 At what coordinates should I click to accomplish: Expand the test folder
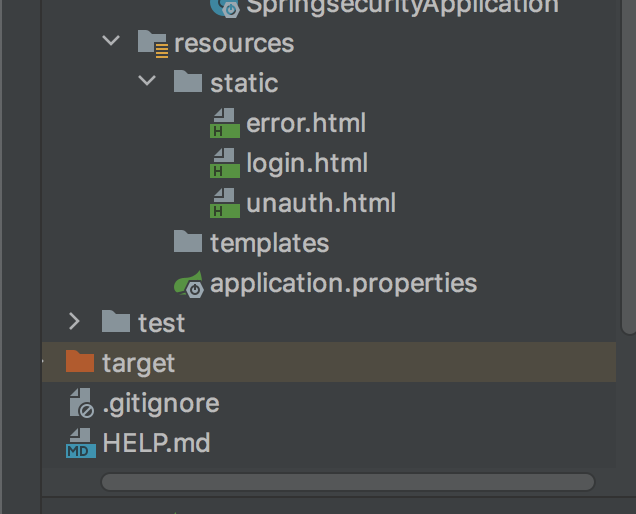click(x=74, y=322)
